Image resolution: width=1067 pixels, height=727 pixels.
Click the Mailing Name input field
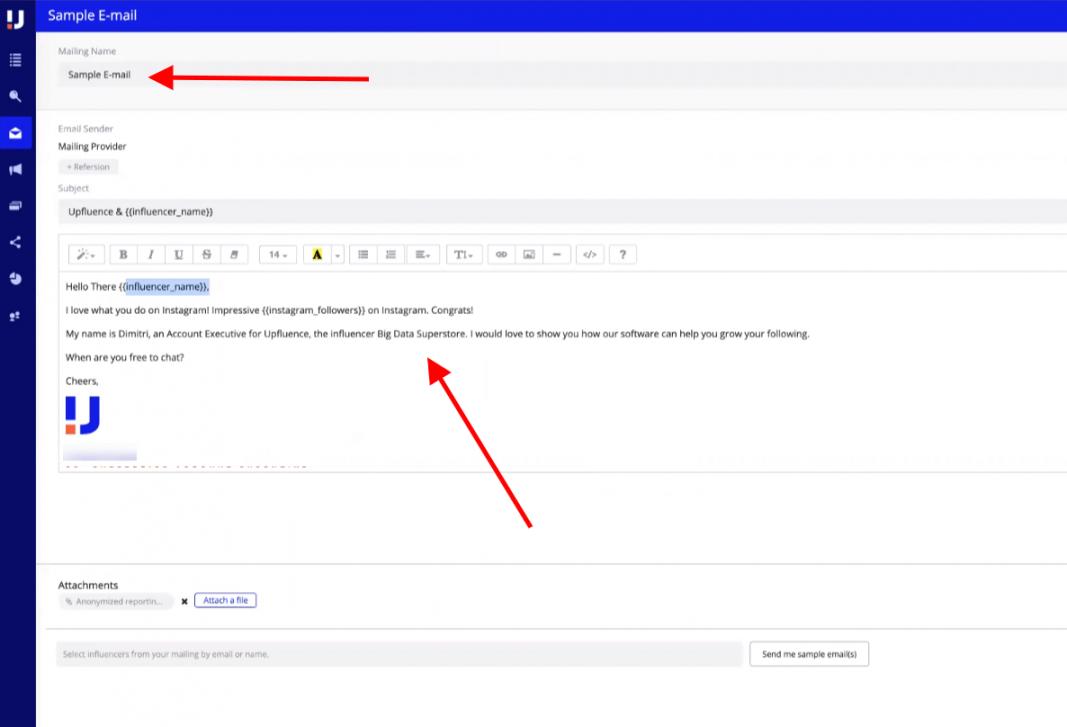[x=560, y=75]
